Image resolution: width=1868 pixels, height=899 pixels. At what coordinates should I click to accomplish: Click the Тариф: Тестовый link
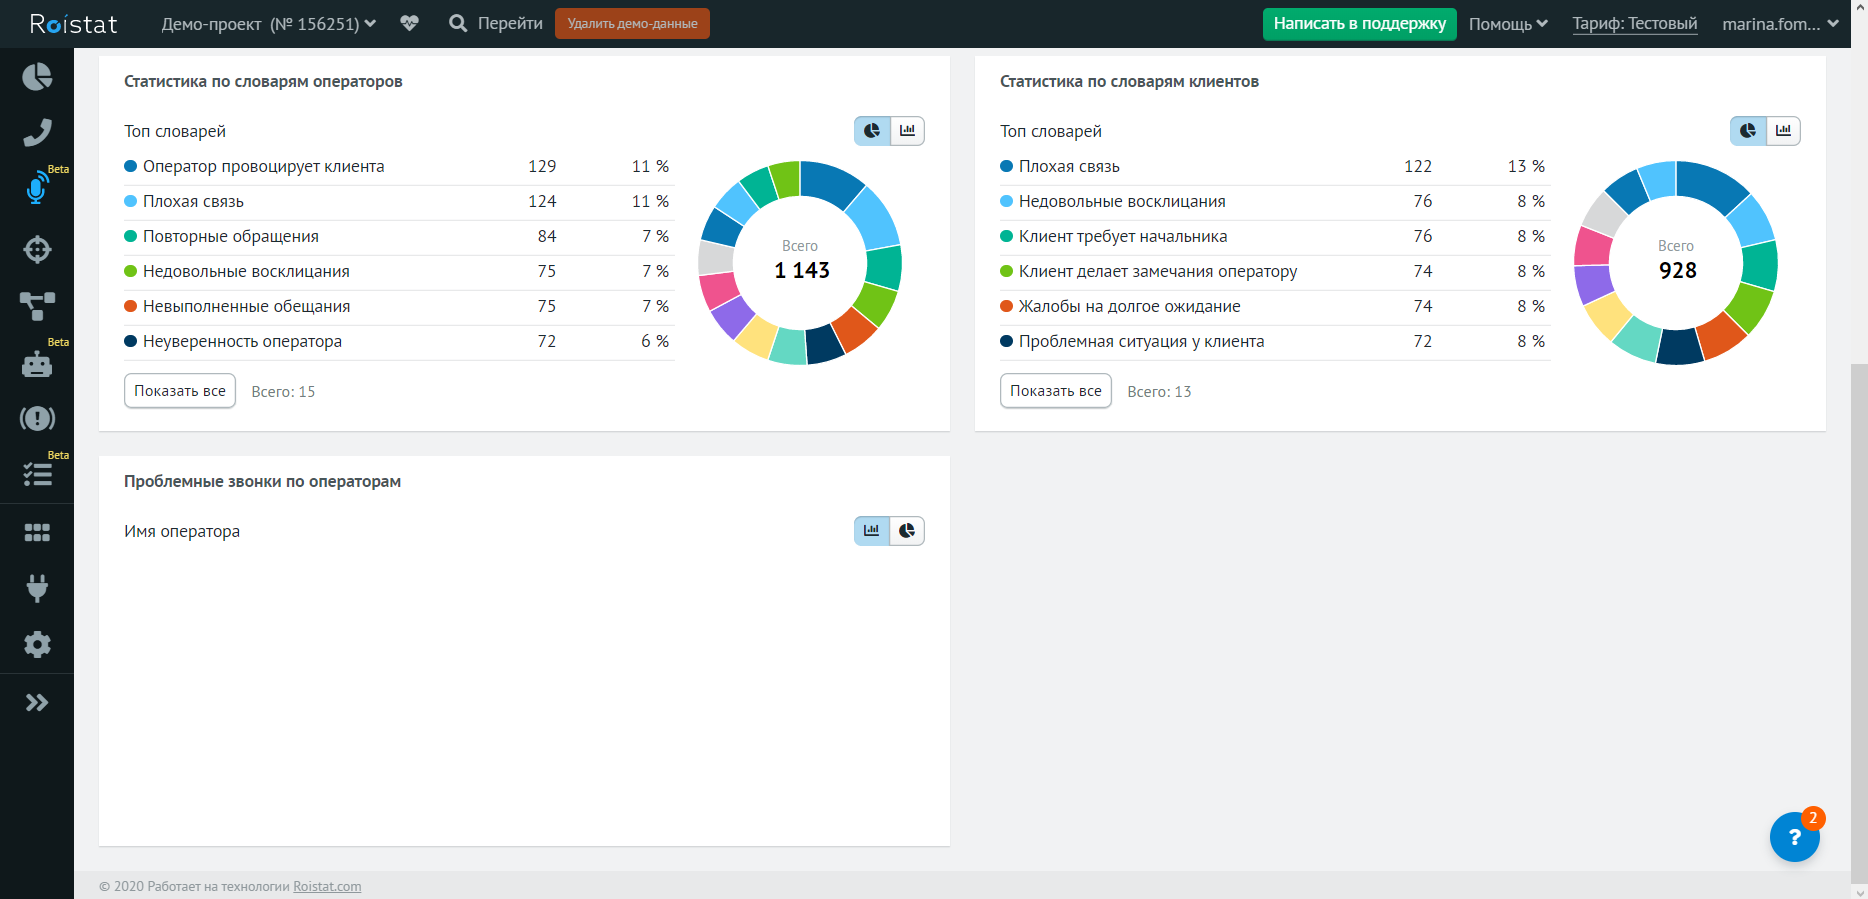1634,24
